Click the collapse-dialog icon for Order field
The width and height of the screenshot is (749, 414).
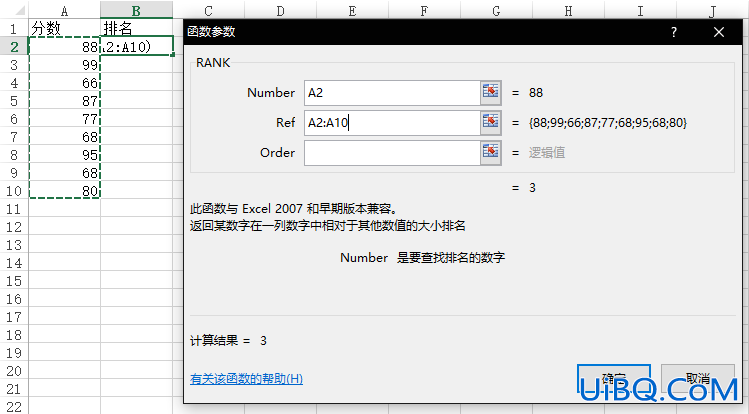(x=491, y=153)
